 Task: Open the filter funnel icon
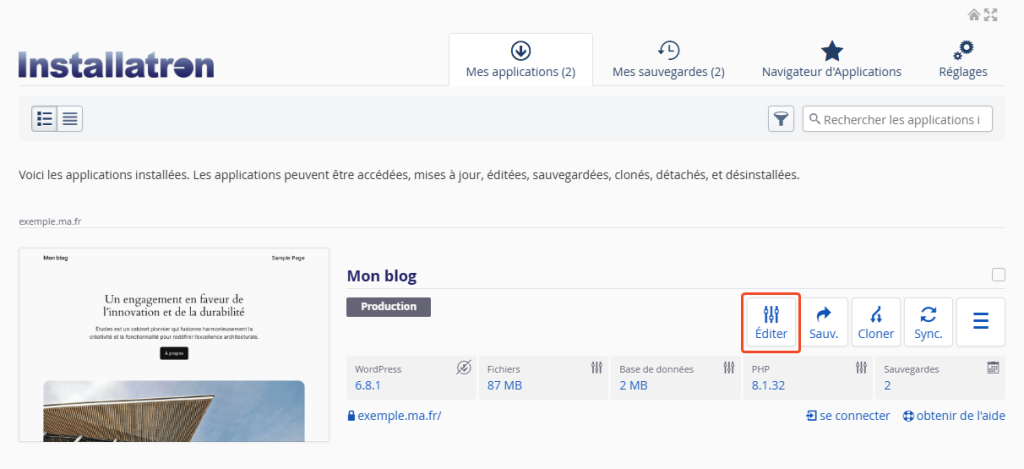pyautogui.click(x=781, y=119)
